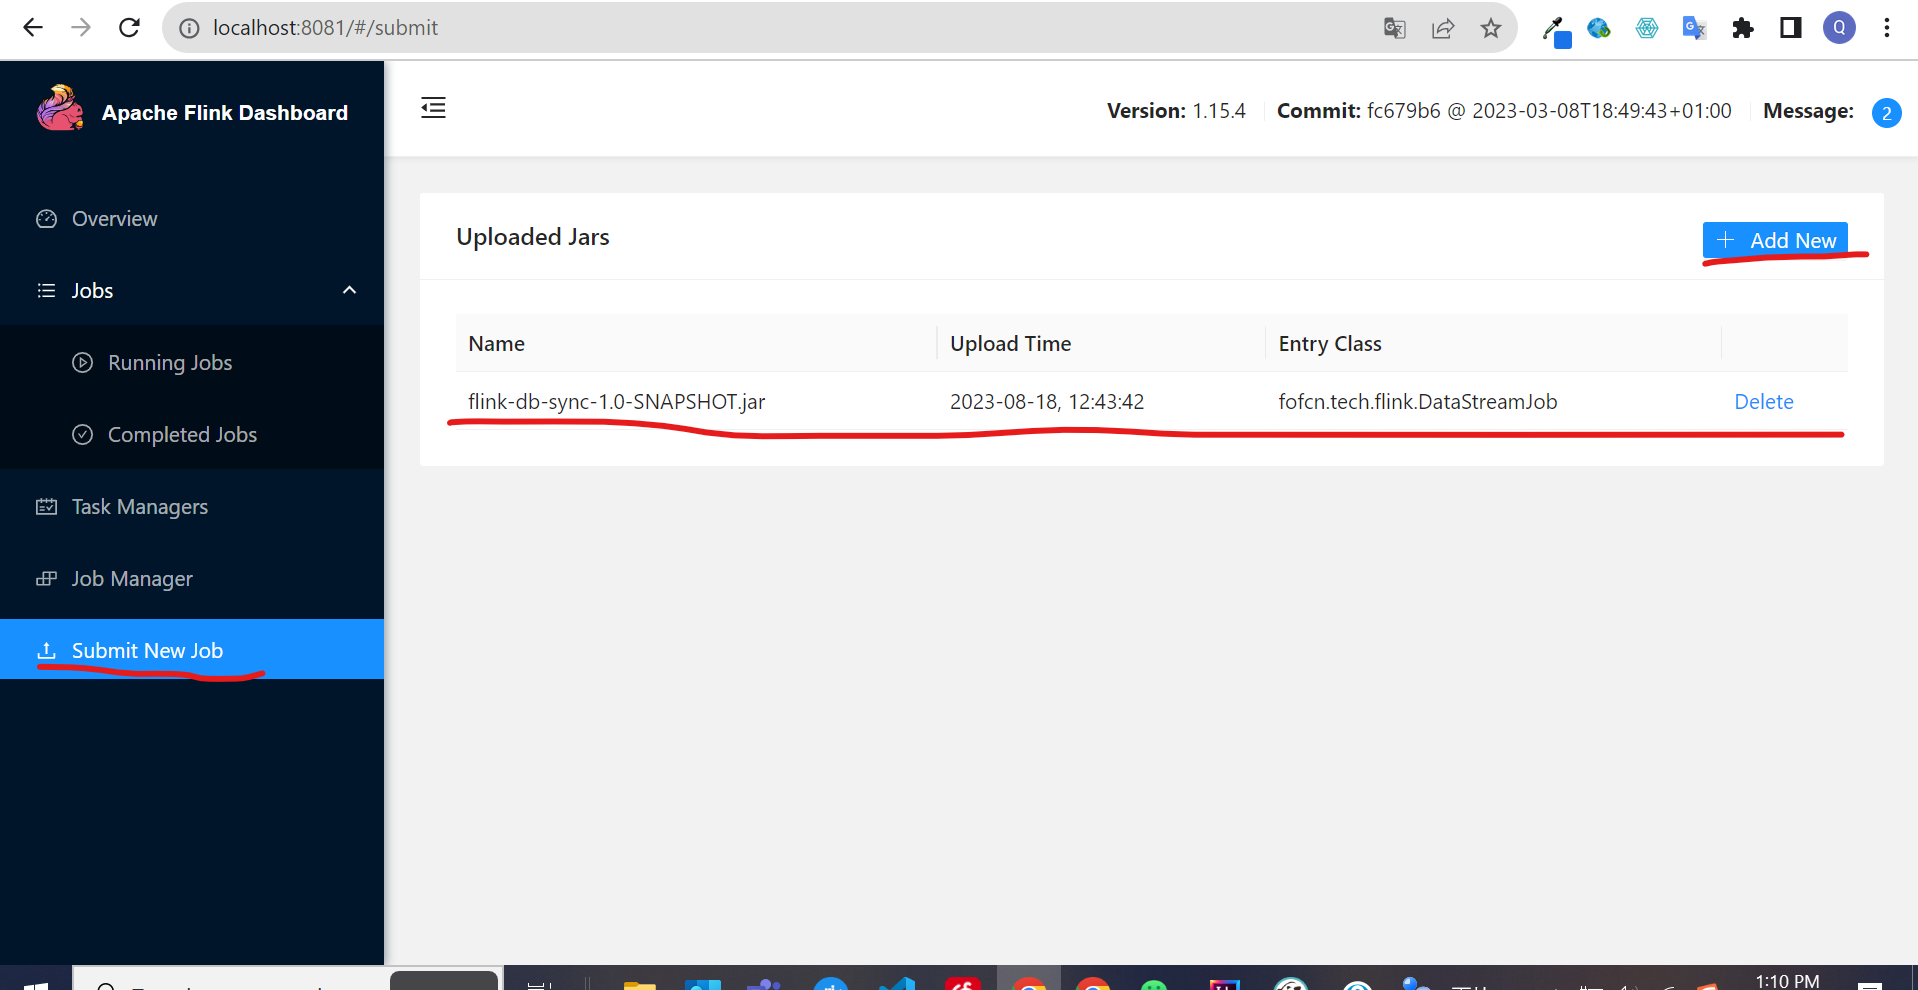Open the browser extensions puzzle icon
The height and width of the screenshot is (990, 1918).
1742,28
